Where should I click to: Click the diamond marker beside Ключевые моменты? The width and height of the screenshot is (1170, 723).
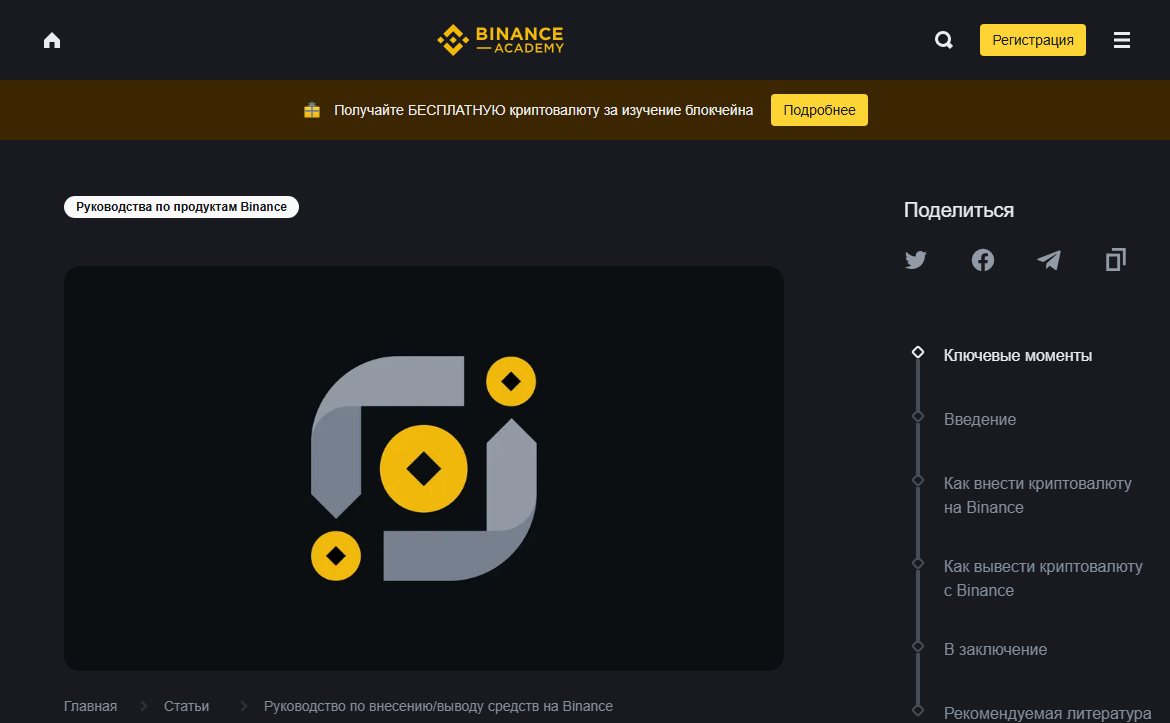click(x=918, y=352)
